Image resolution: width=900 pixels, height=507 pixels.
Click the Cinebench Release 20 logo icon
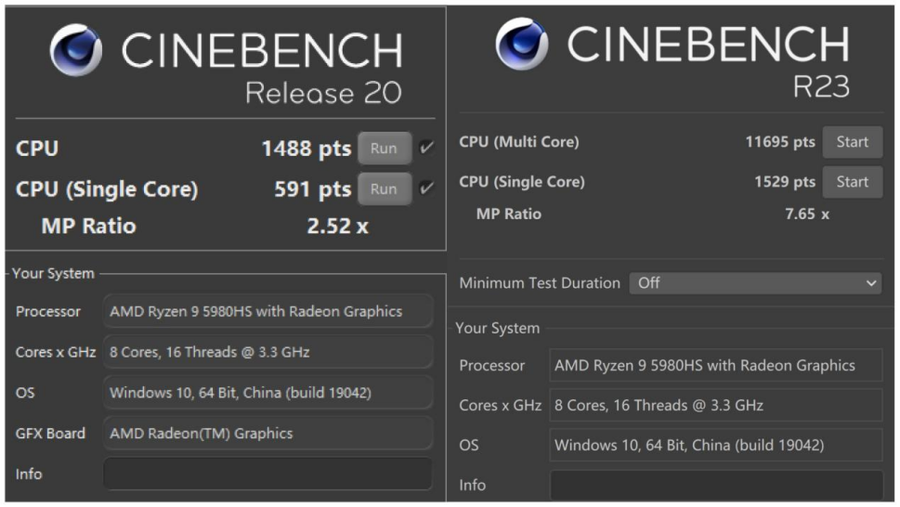[x=76, y=49]
